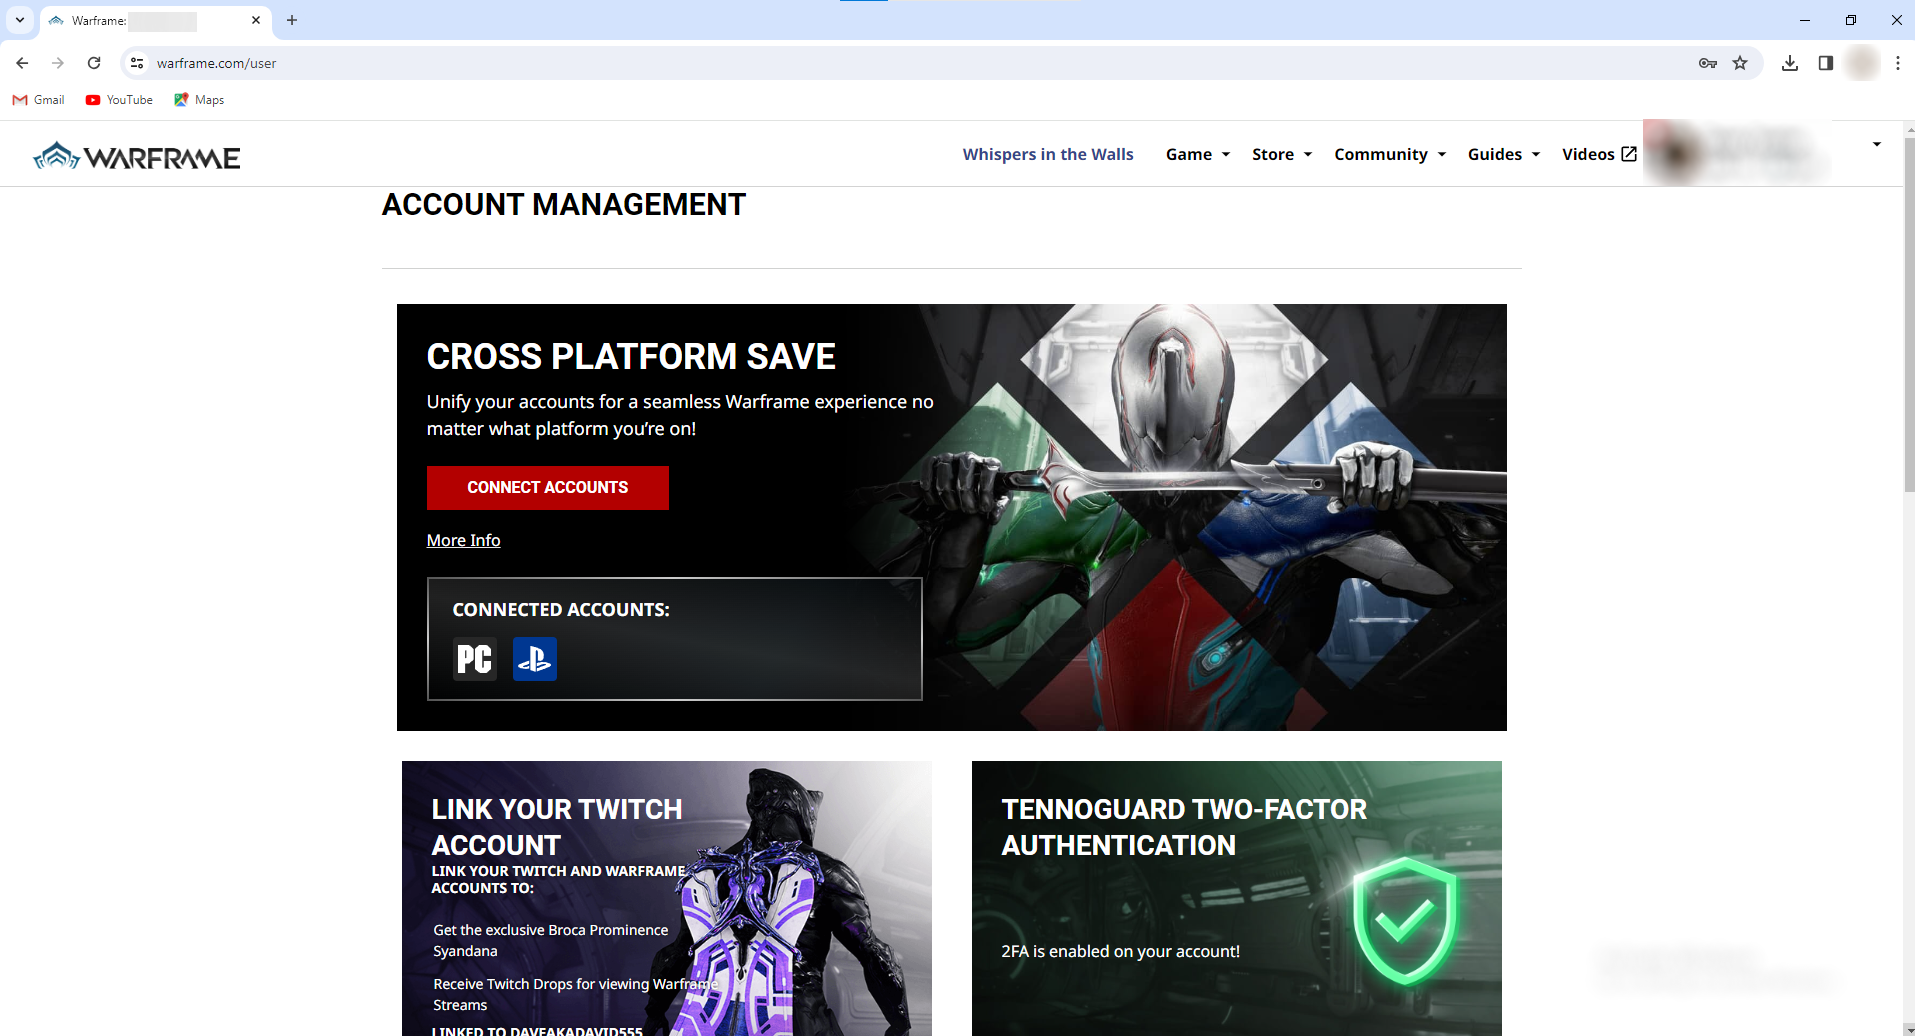Viewport: 1915px width, 1036px height.
Task: Expand the user account dropdown arrow
Action: tap(1877, 145)
